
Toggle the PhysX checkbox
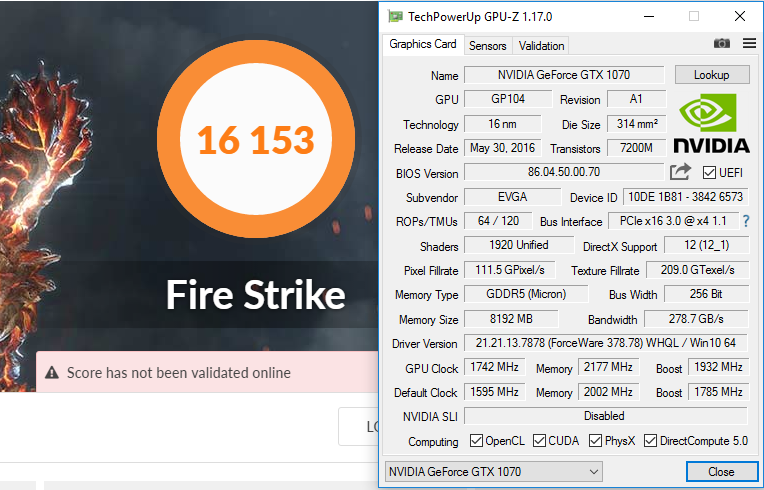[x=595, y=441]
